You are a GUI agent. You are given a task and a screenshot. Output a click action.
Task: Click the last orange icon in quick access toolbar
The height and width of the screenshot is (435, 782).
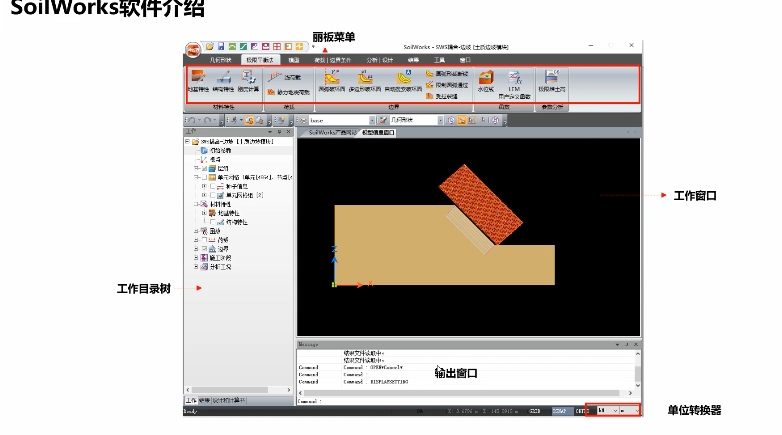(x=299, y=46)
